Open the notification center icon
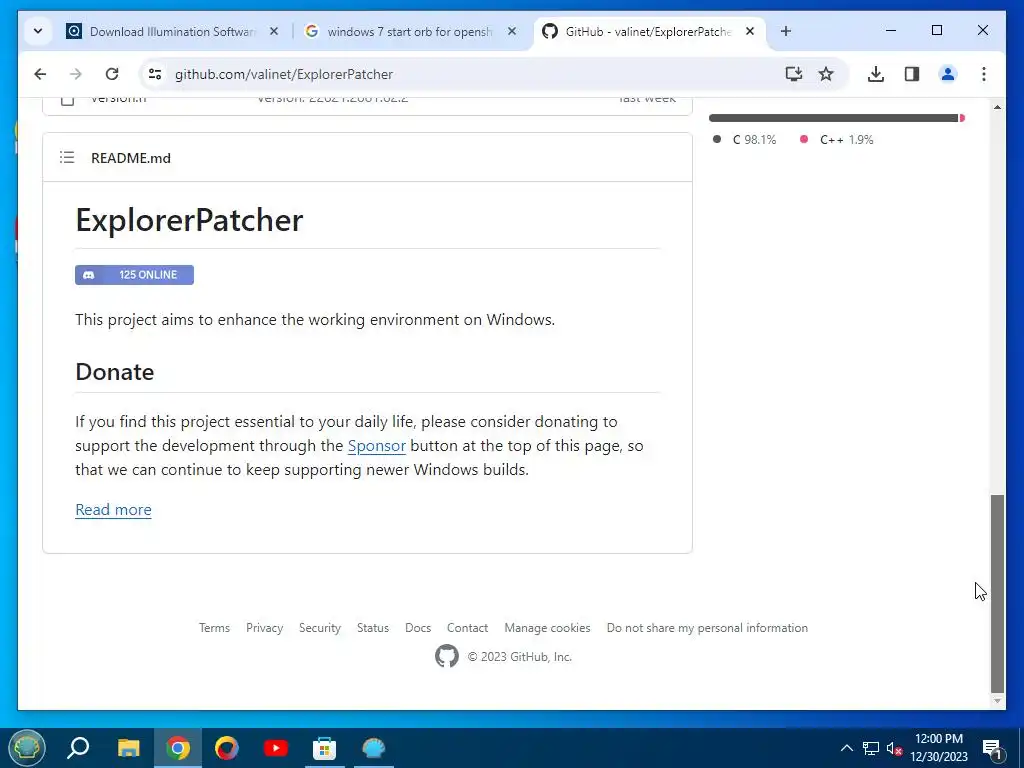Screen dimensions: 1024x768 pyautogui.click(x=992, y=748)
